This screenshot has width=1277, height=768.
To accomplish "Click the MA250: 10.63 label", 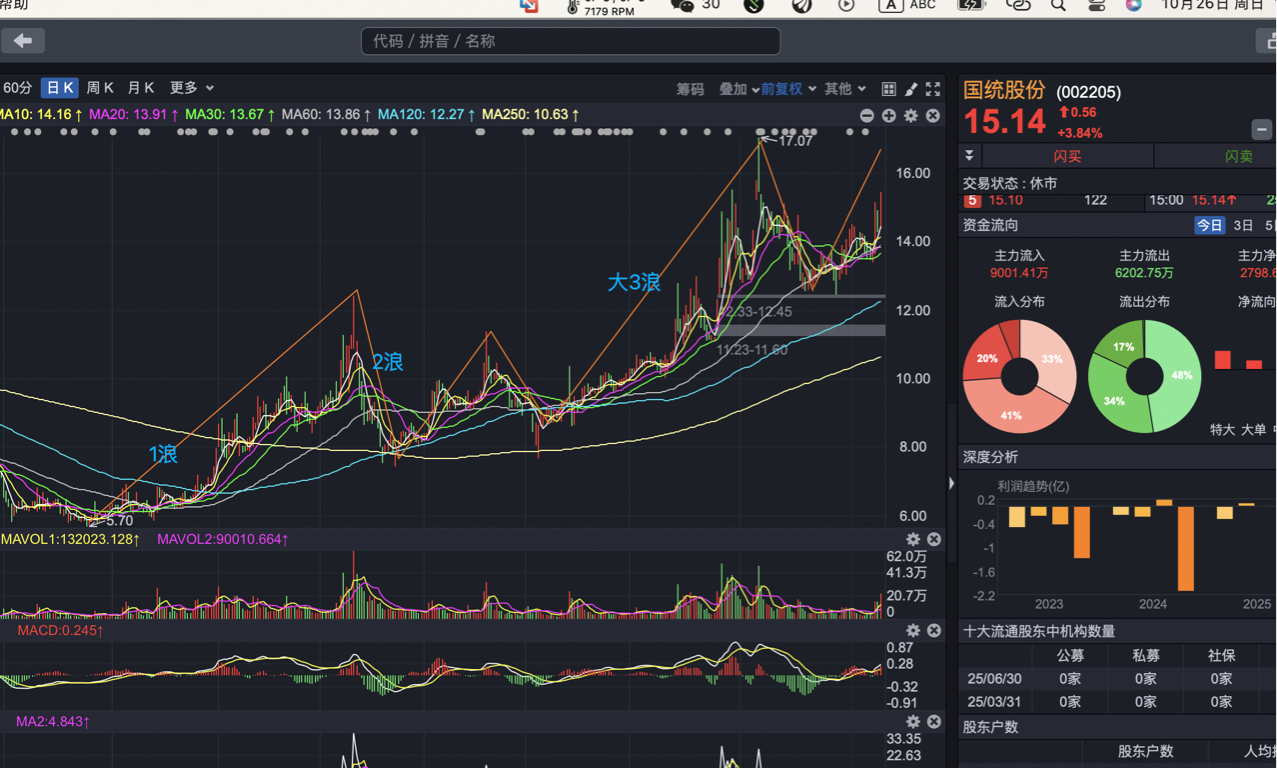I will pos(530,115).
